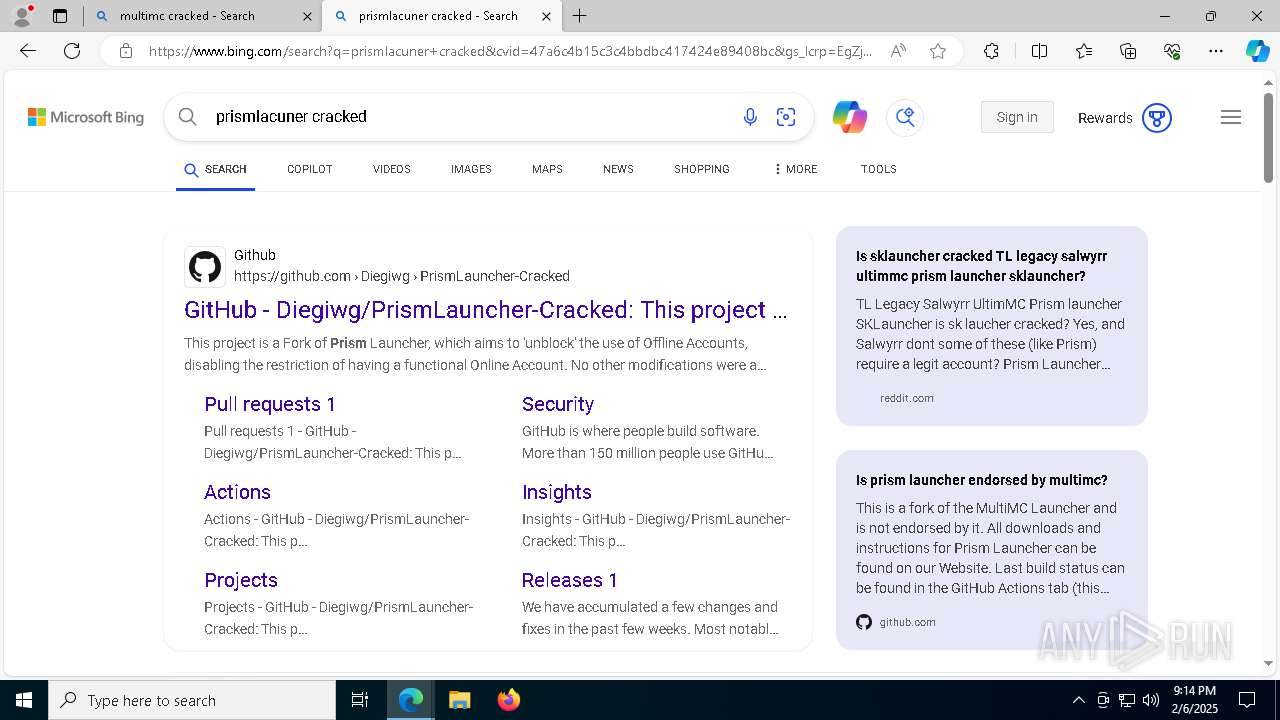Open the sklauncher cracked reddit card

(x=992, y=326)
